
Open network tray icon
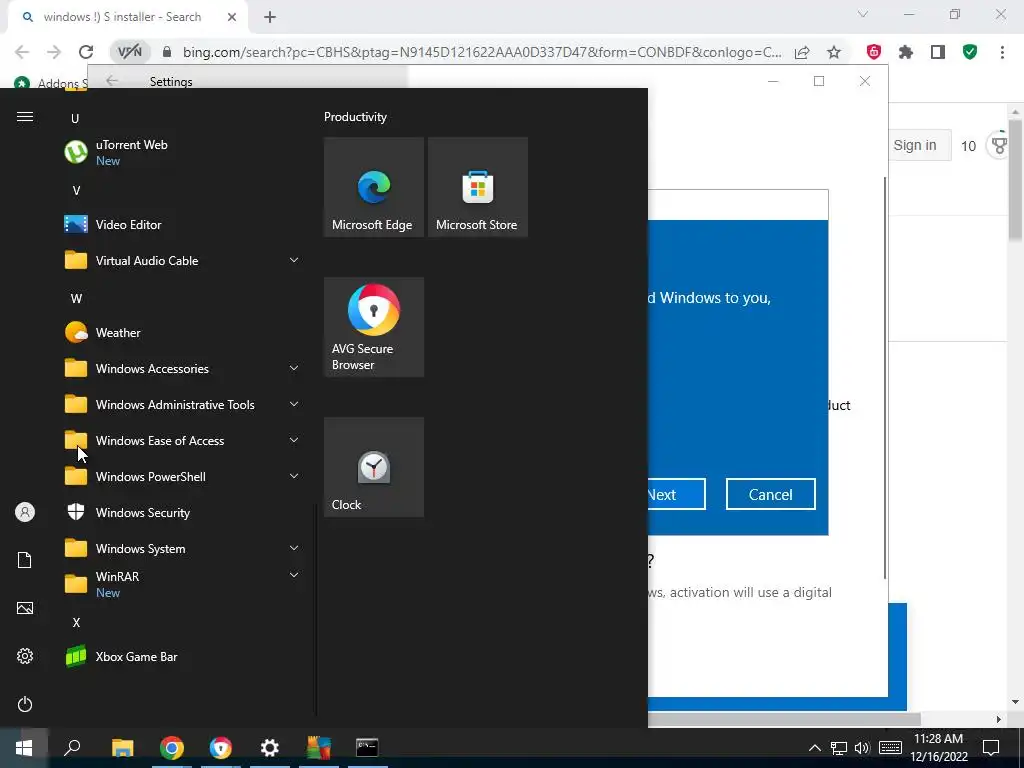click(839, 748)
